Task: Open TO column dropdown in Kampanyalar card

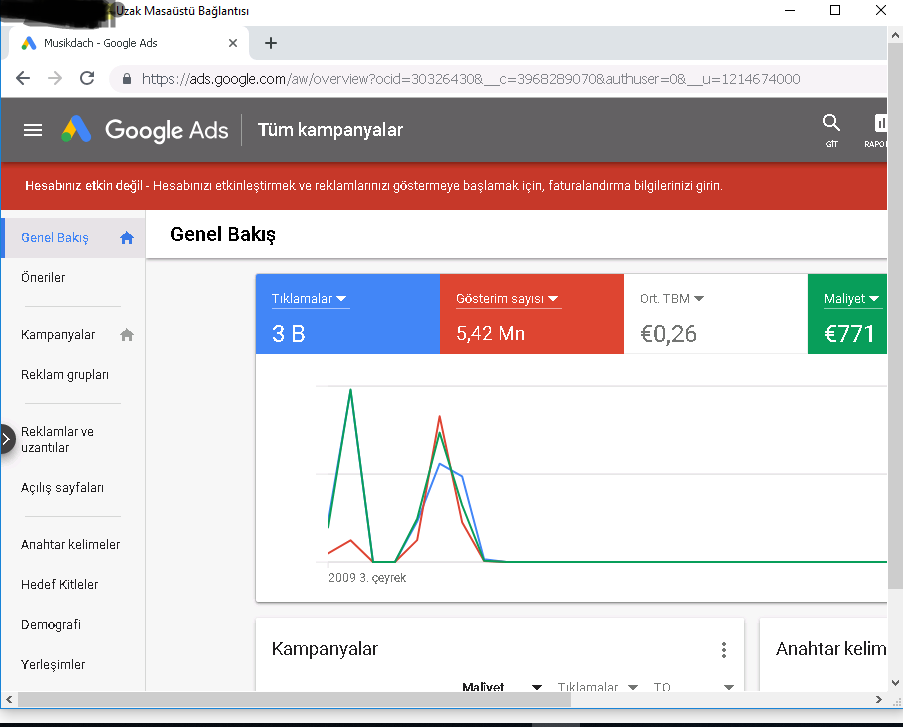Action: [x=729, y=687]
